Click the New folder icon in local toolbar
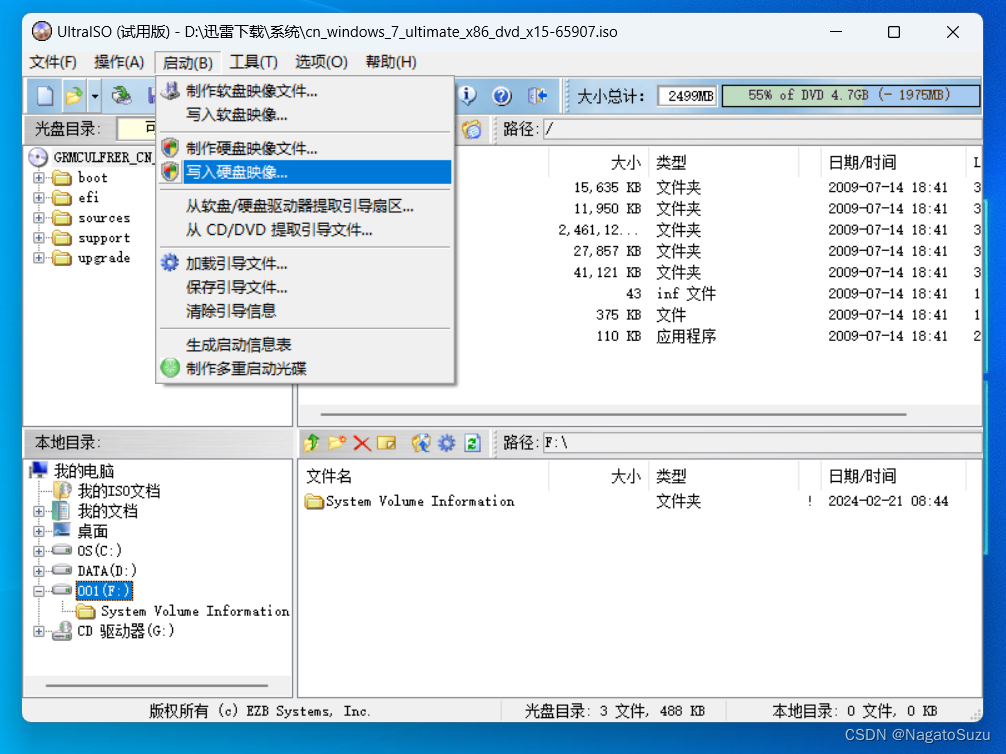 click(x=337, y=443)
